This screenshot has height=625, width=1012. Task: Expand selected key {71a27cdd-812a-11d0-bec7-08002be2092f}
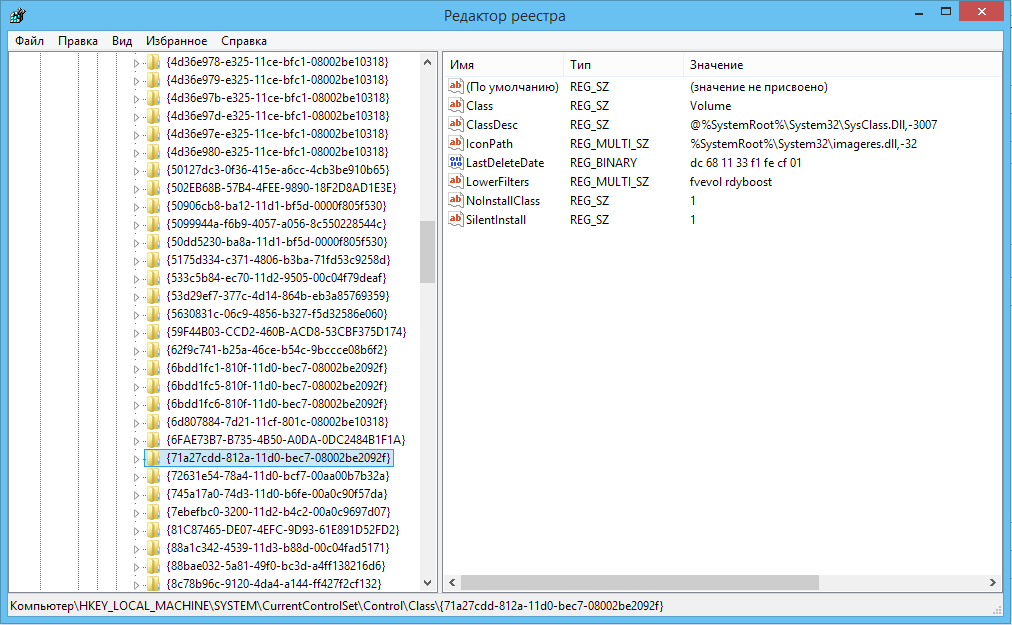[136, 458]
